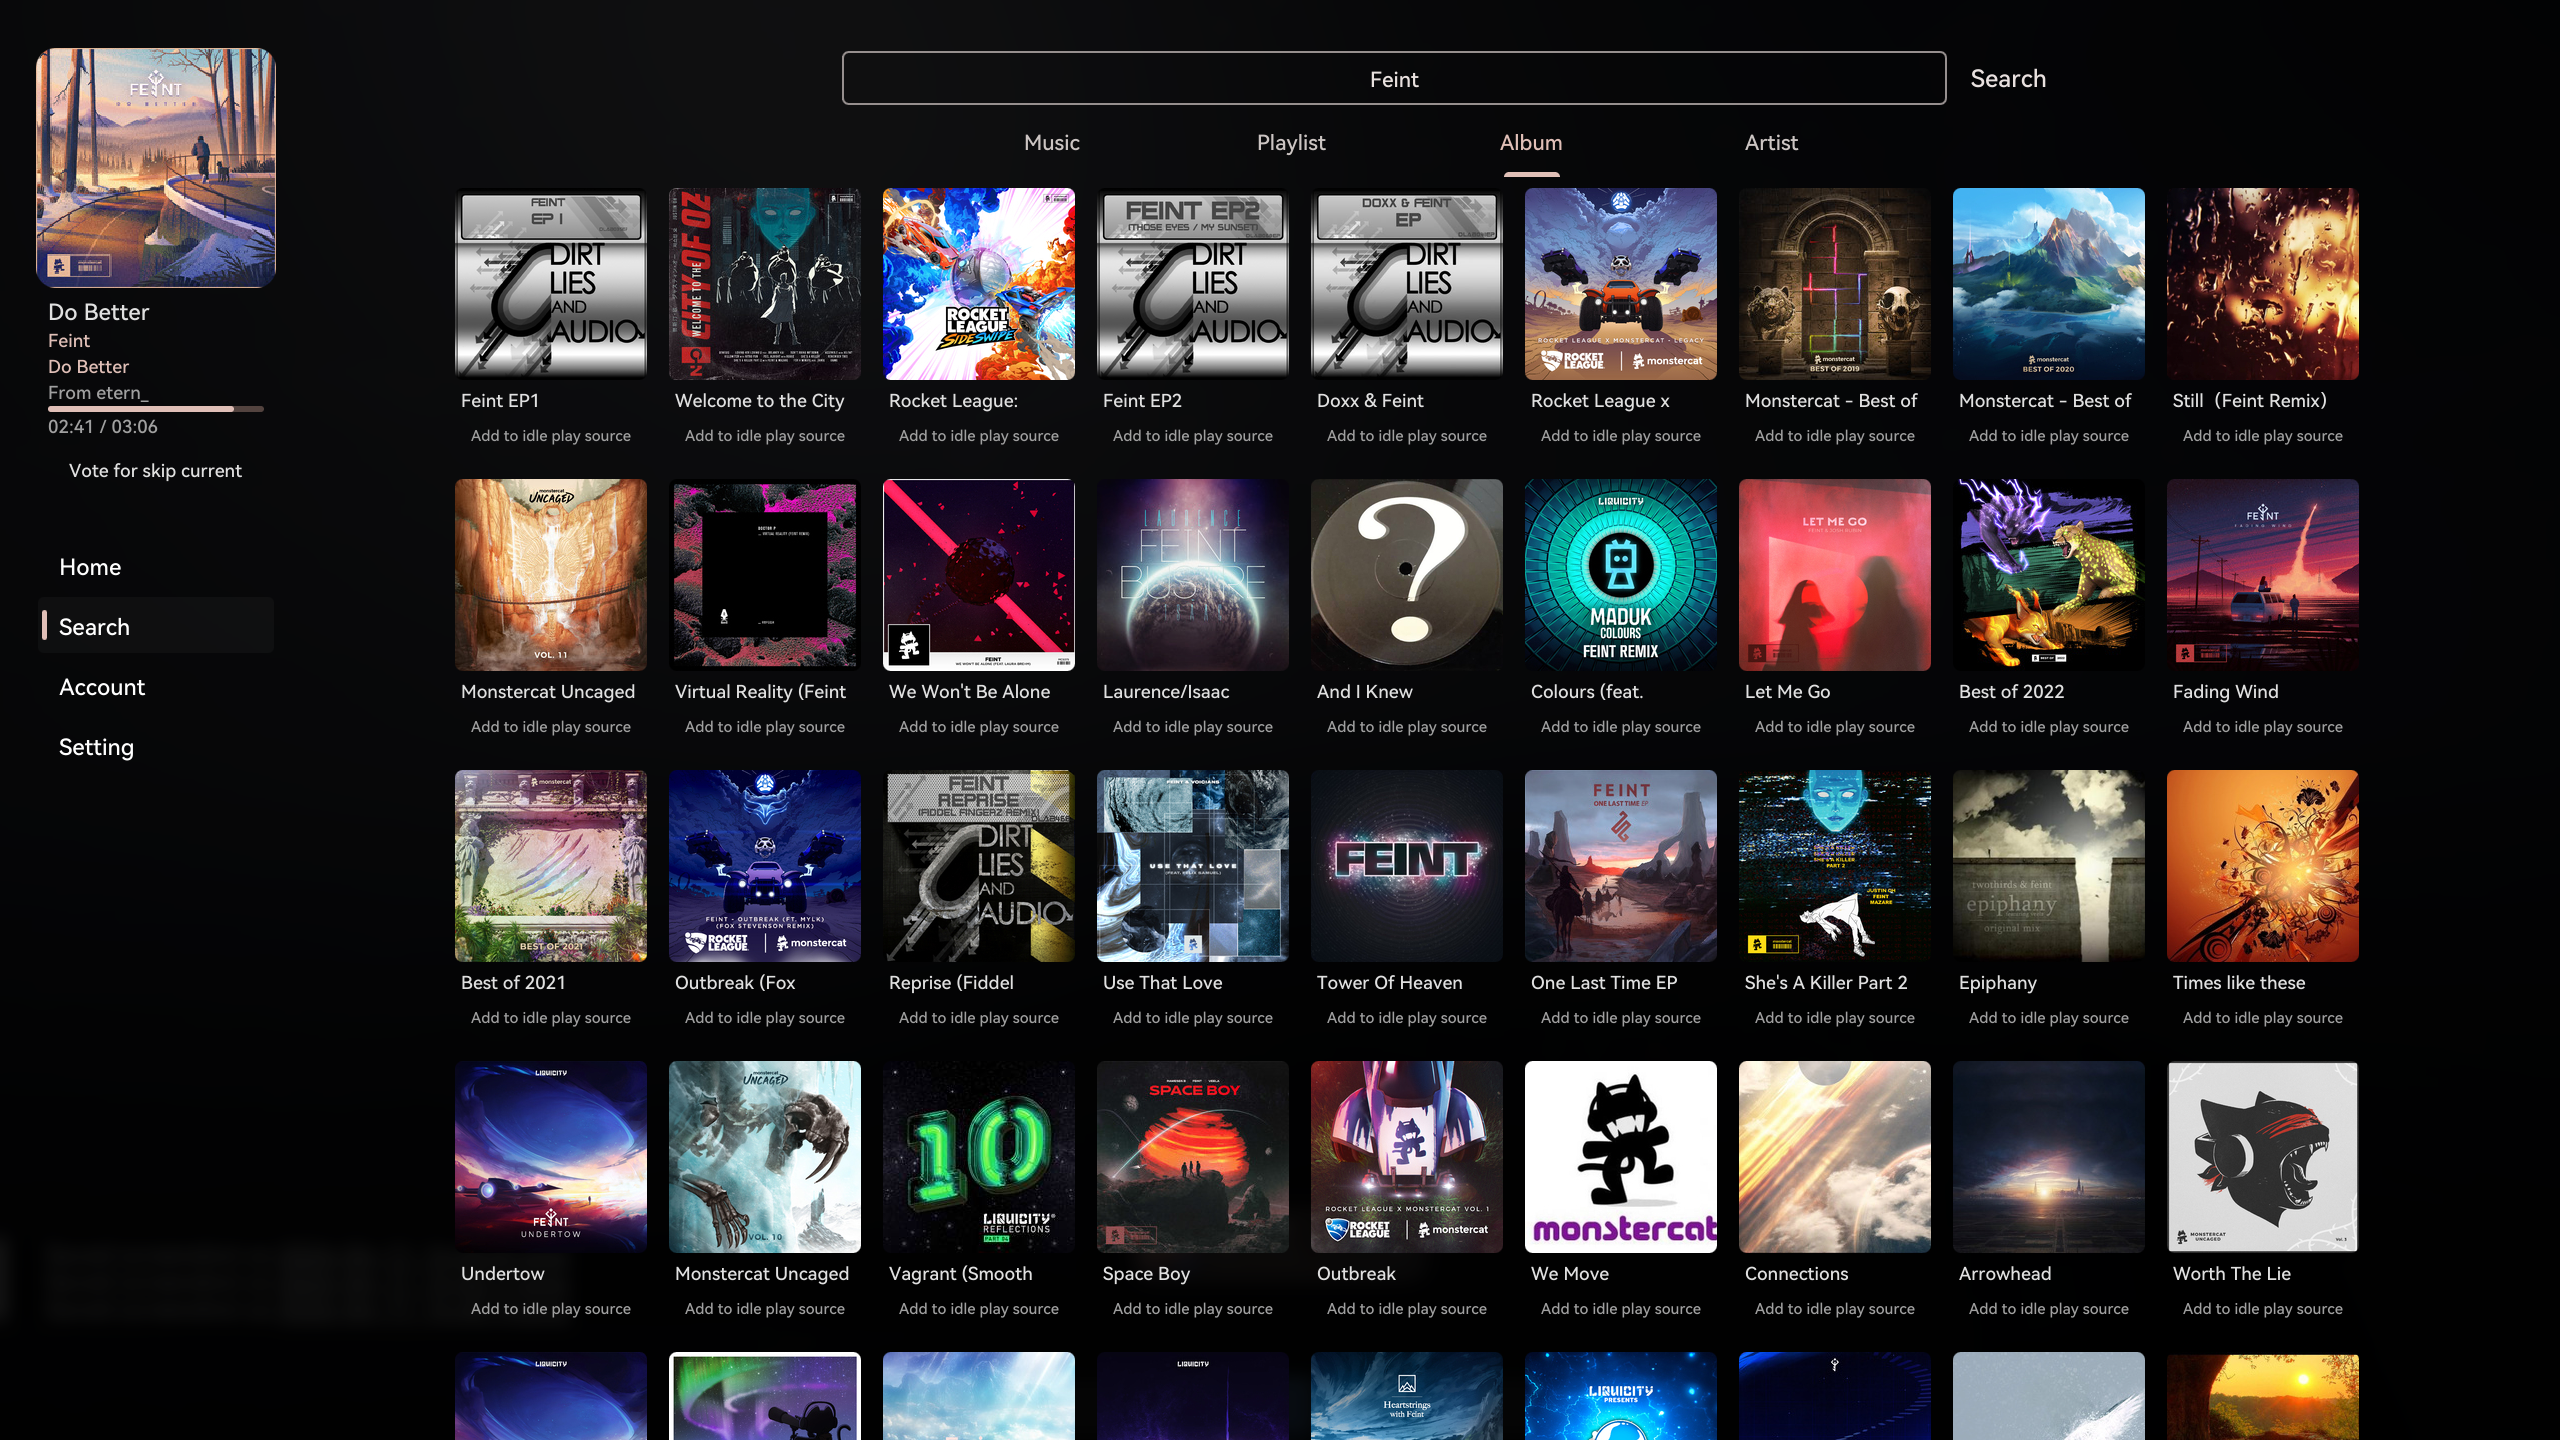This screenshot has height=1440, width=2560.
Task: Add Feint EP1 to idle play source
Action: (x=551, y=436)
